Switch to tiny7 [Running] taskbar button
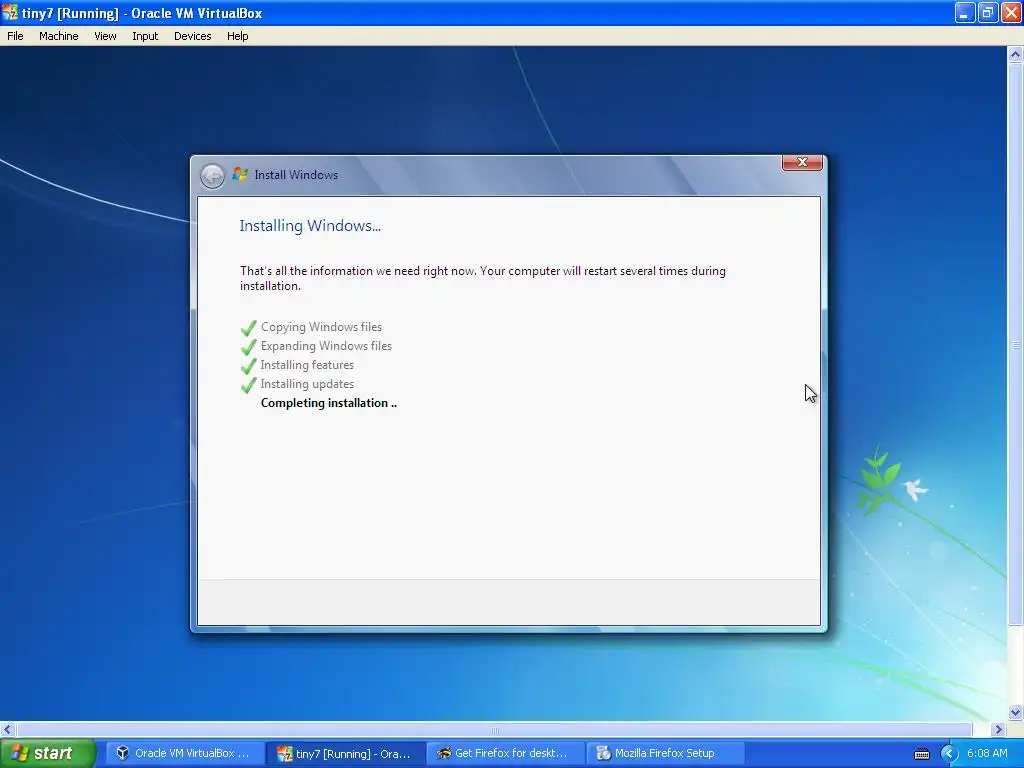 346,754
